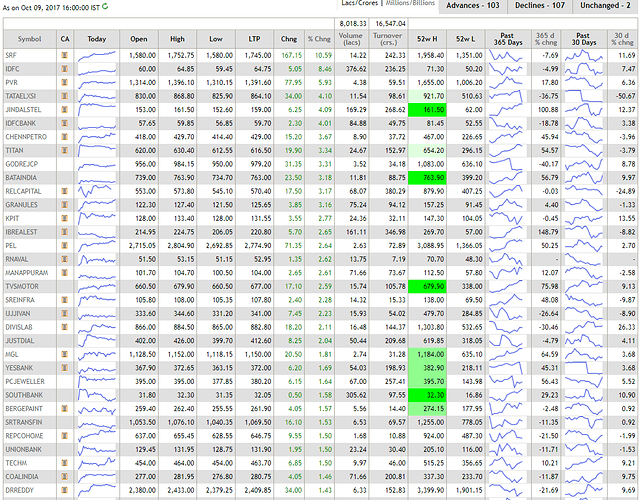The image size is (644, 500).
Task: Open the BATAINDIA symbol link
Action: coord(21,177)
